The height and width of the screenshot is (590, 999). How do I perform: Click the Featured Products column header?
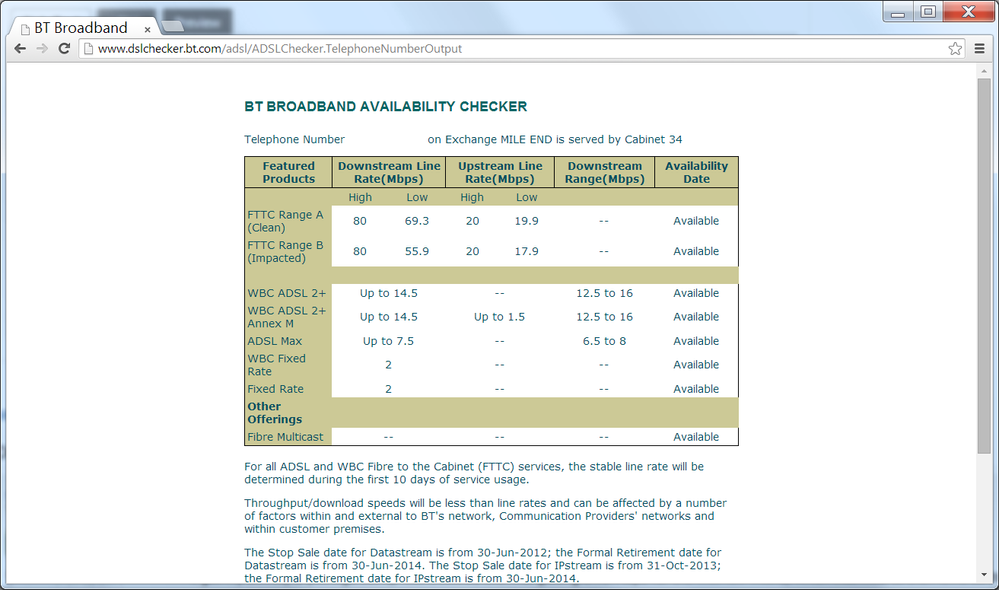pyautogui.click(x=289, y=172)
